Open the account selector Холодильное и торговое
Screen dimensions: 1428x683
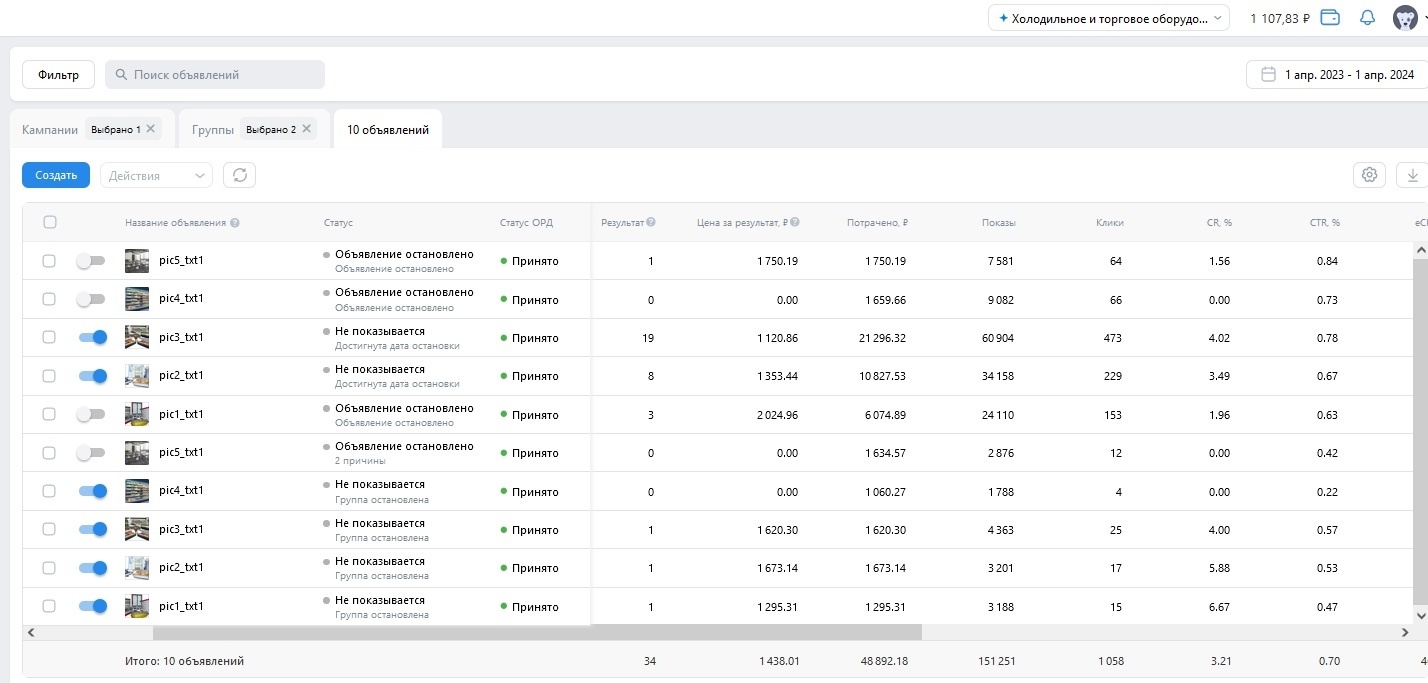click(x=1109, y=18)
